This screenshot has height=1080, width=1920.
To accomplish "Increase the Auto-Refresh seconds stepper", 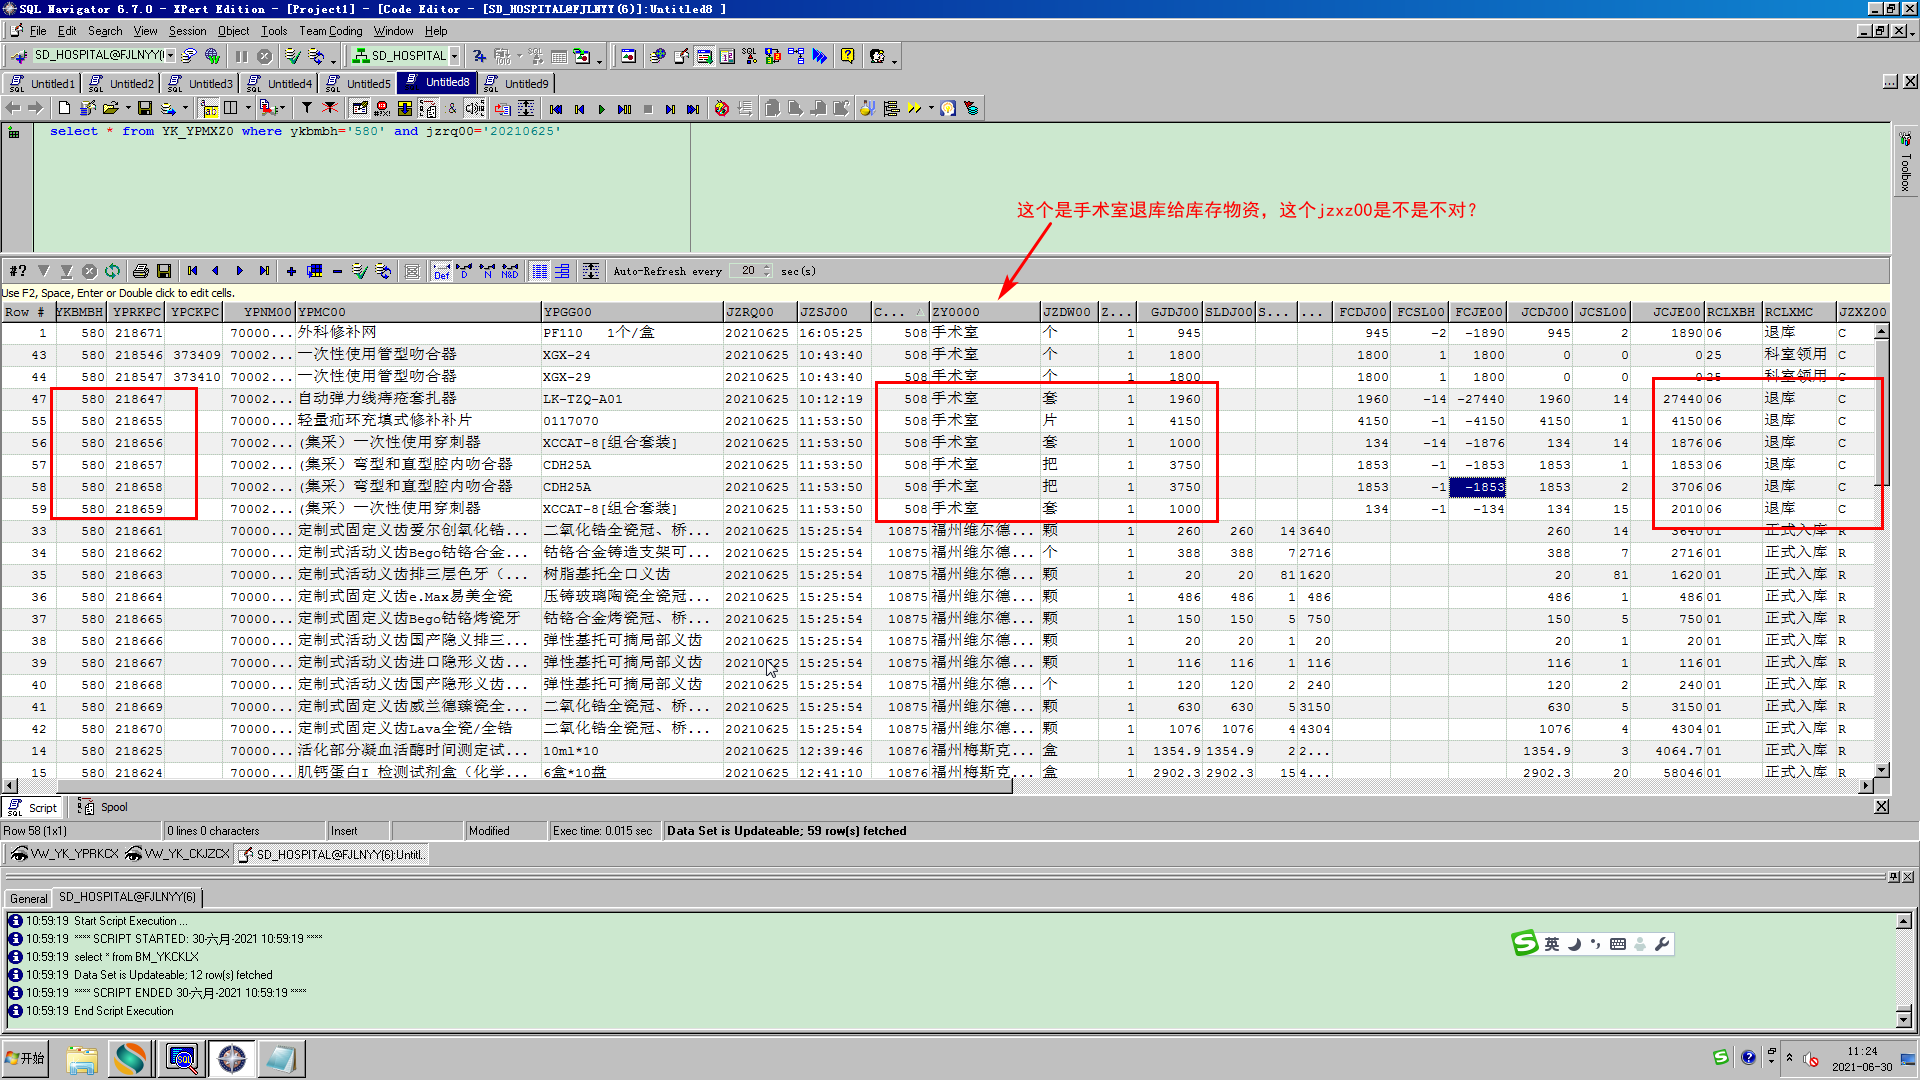I will point(767,267).
